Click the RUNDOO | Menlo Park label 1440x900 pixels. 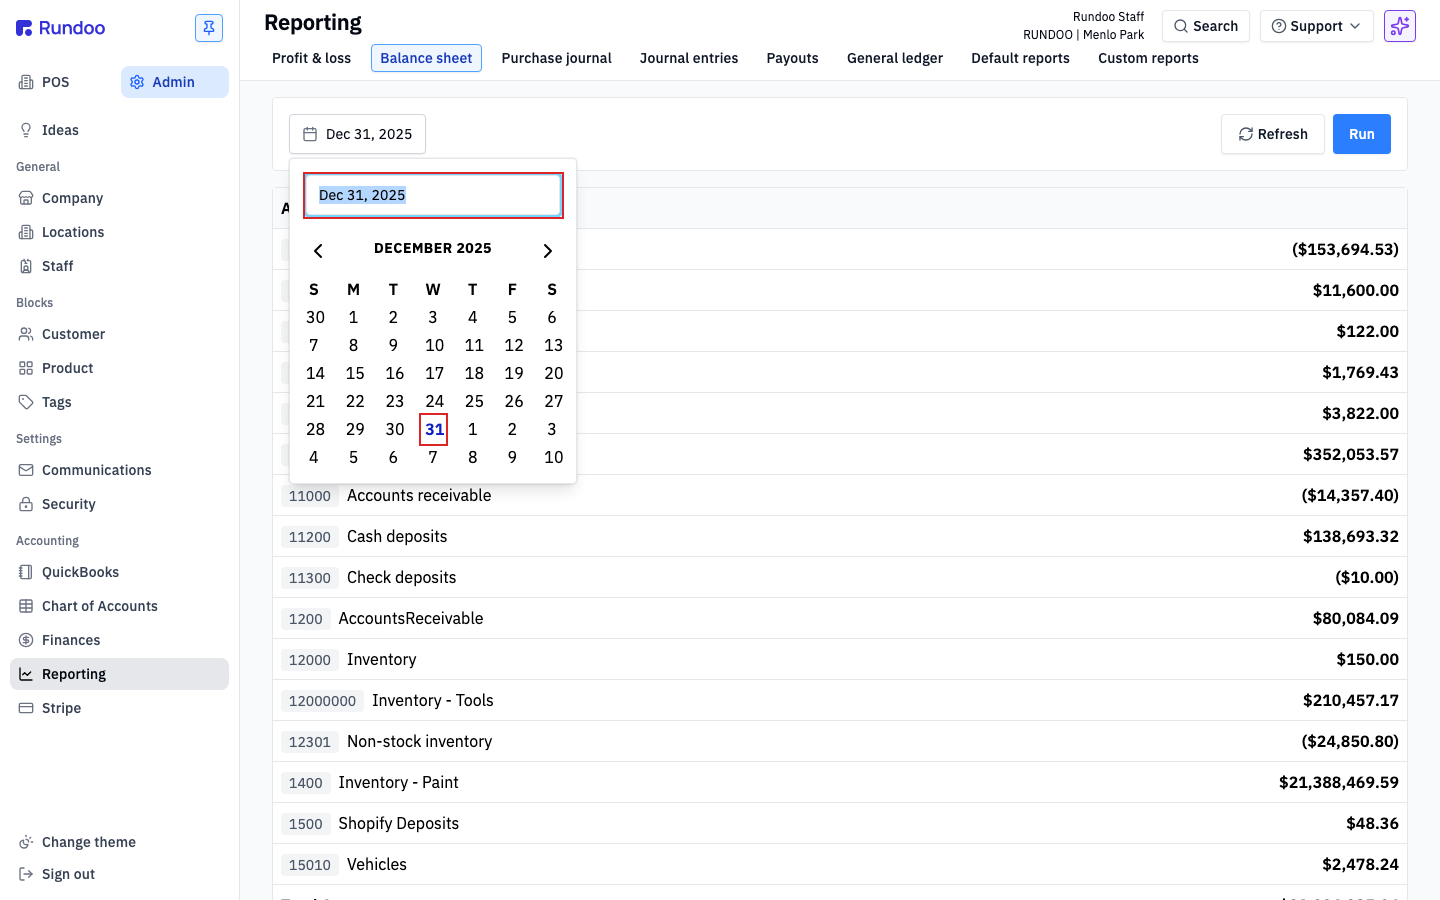(1083, 34)
